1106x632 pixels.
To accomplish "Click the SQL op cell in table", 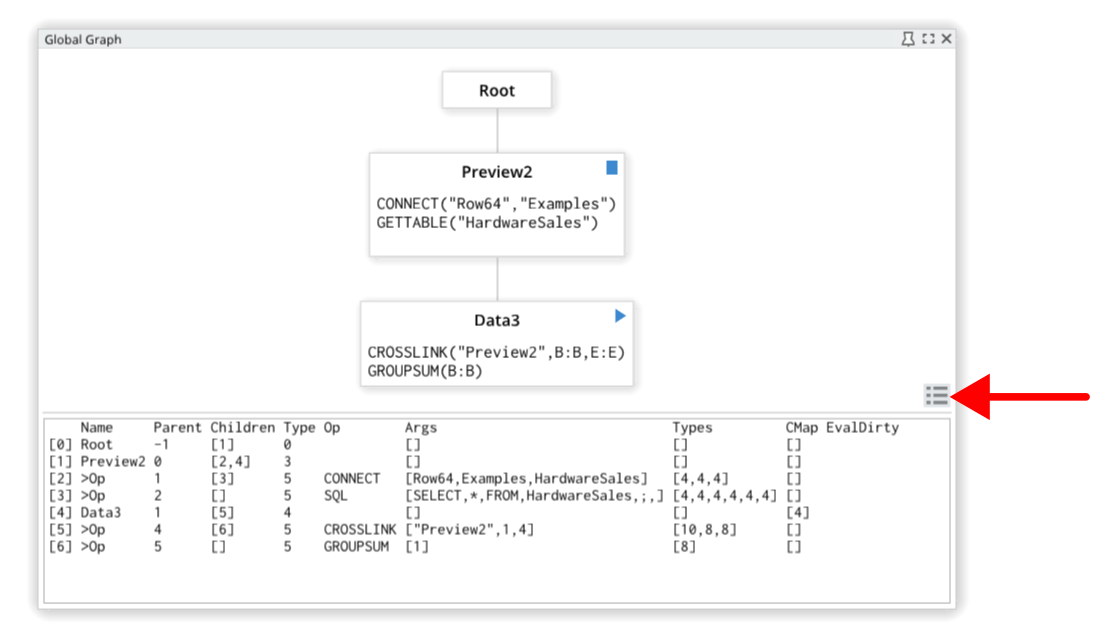I will (x=336, y=496).
